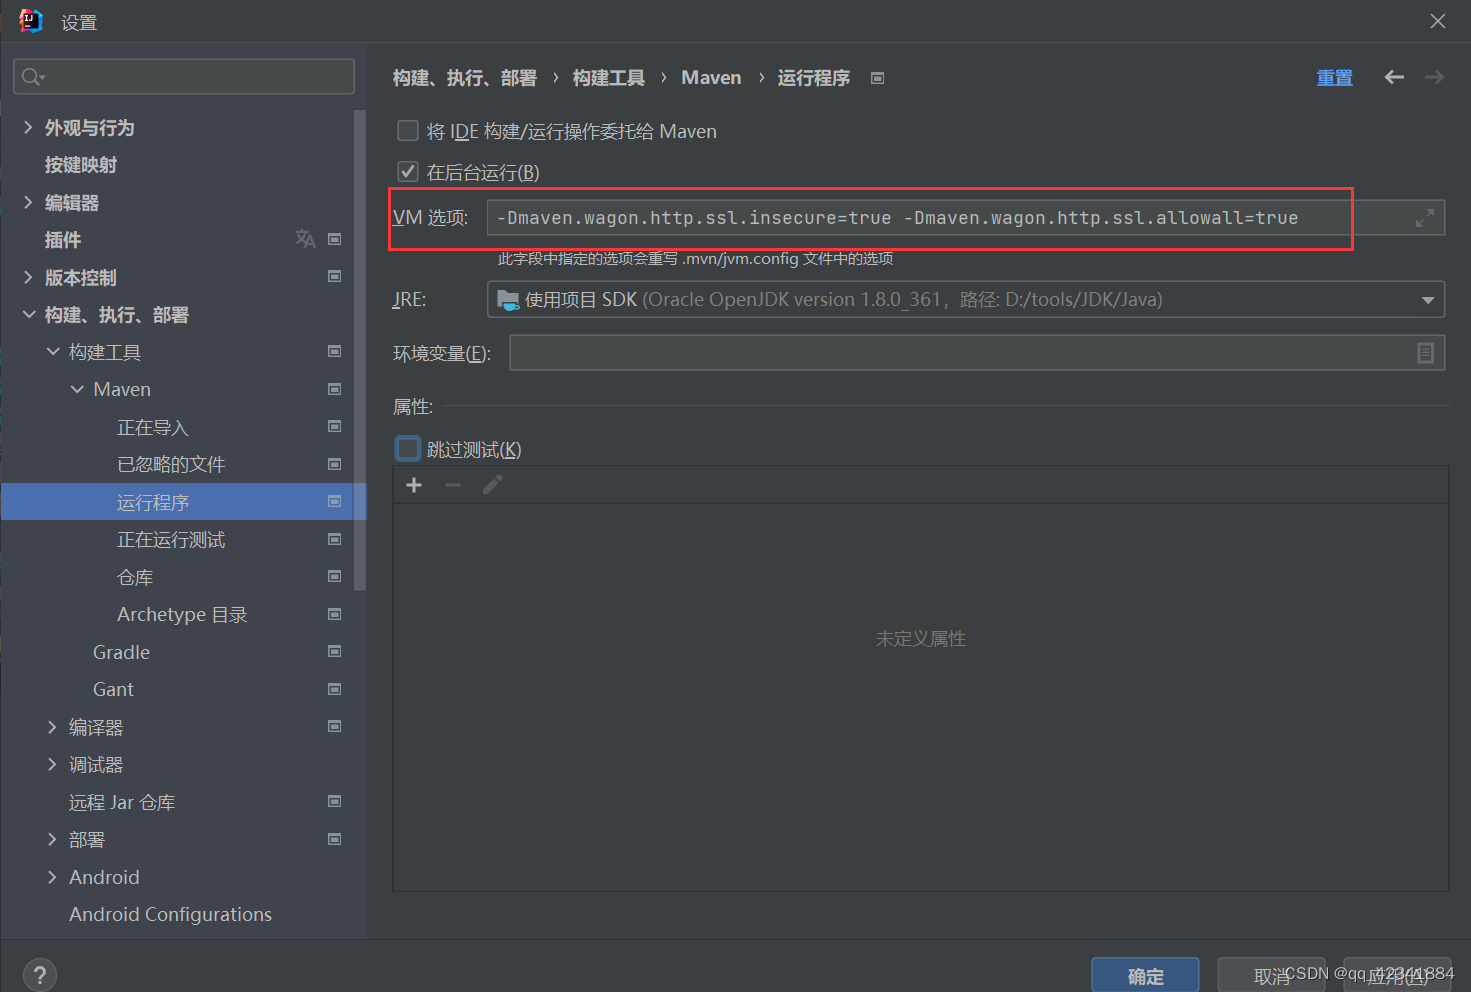Go back with the left arrow
Image resolution: width=1471 pixels, height=992 pixels.
click(1394, 77)
